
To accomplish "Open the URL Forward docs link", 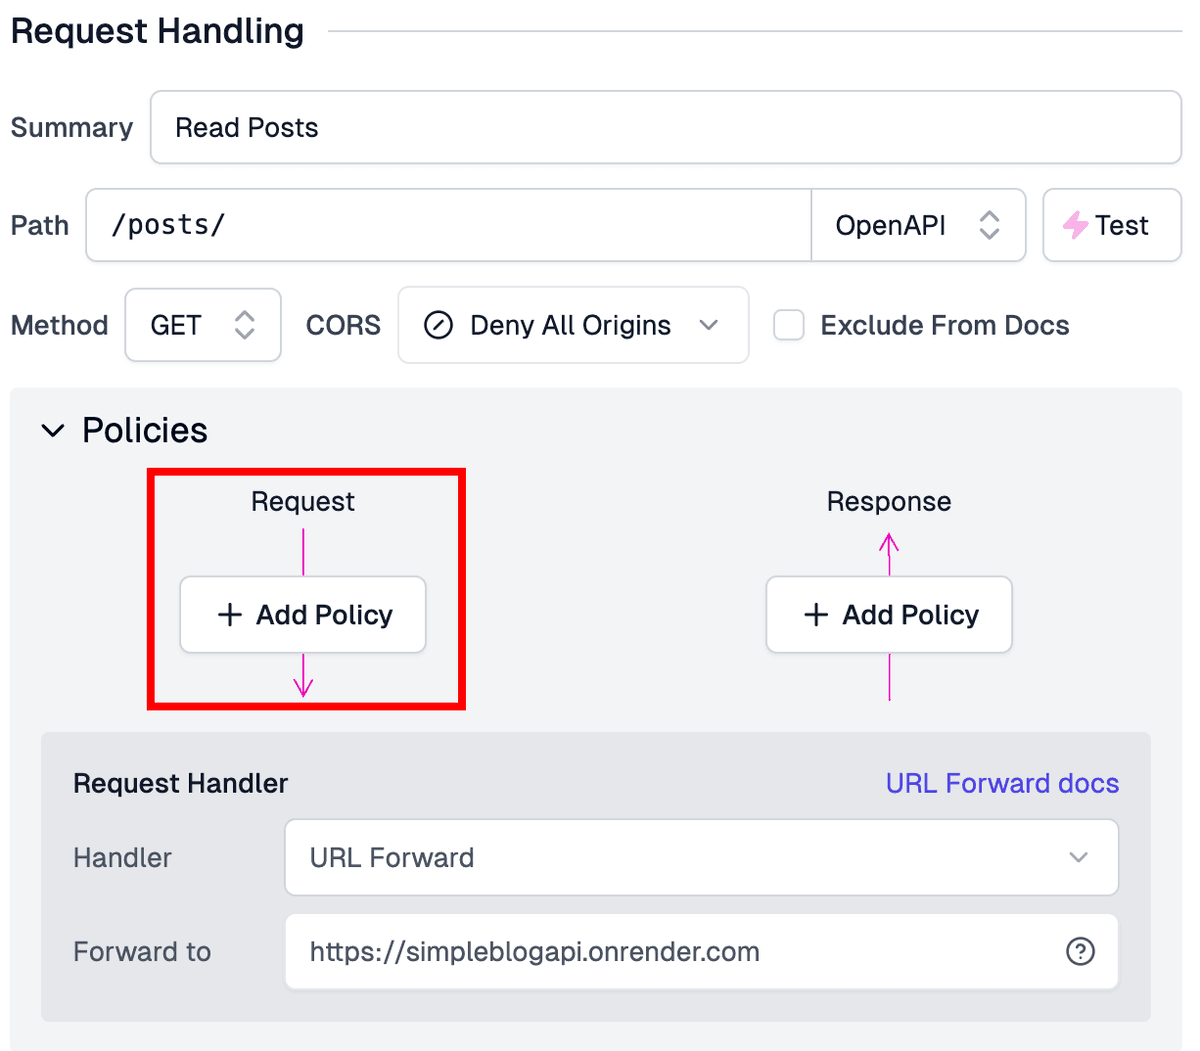I will [x=1002, y=783].
